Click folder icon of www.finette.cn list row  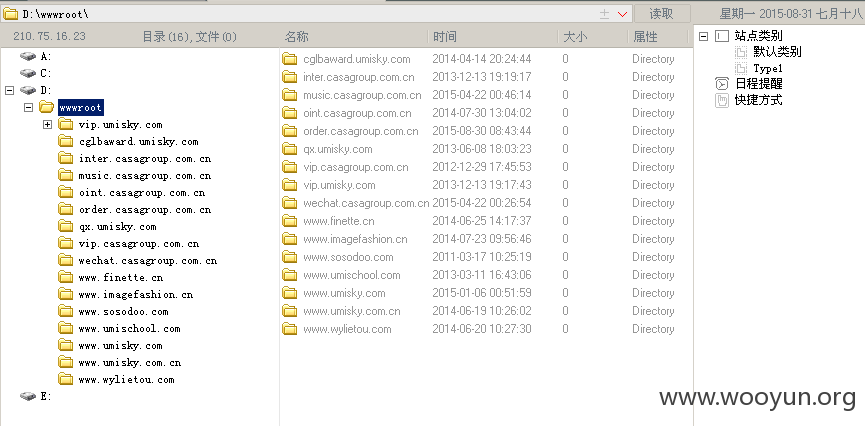click(290, 221)
